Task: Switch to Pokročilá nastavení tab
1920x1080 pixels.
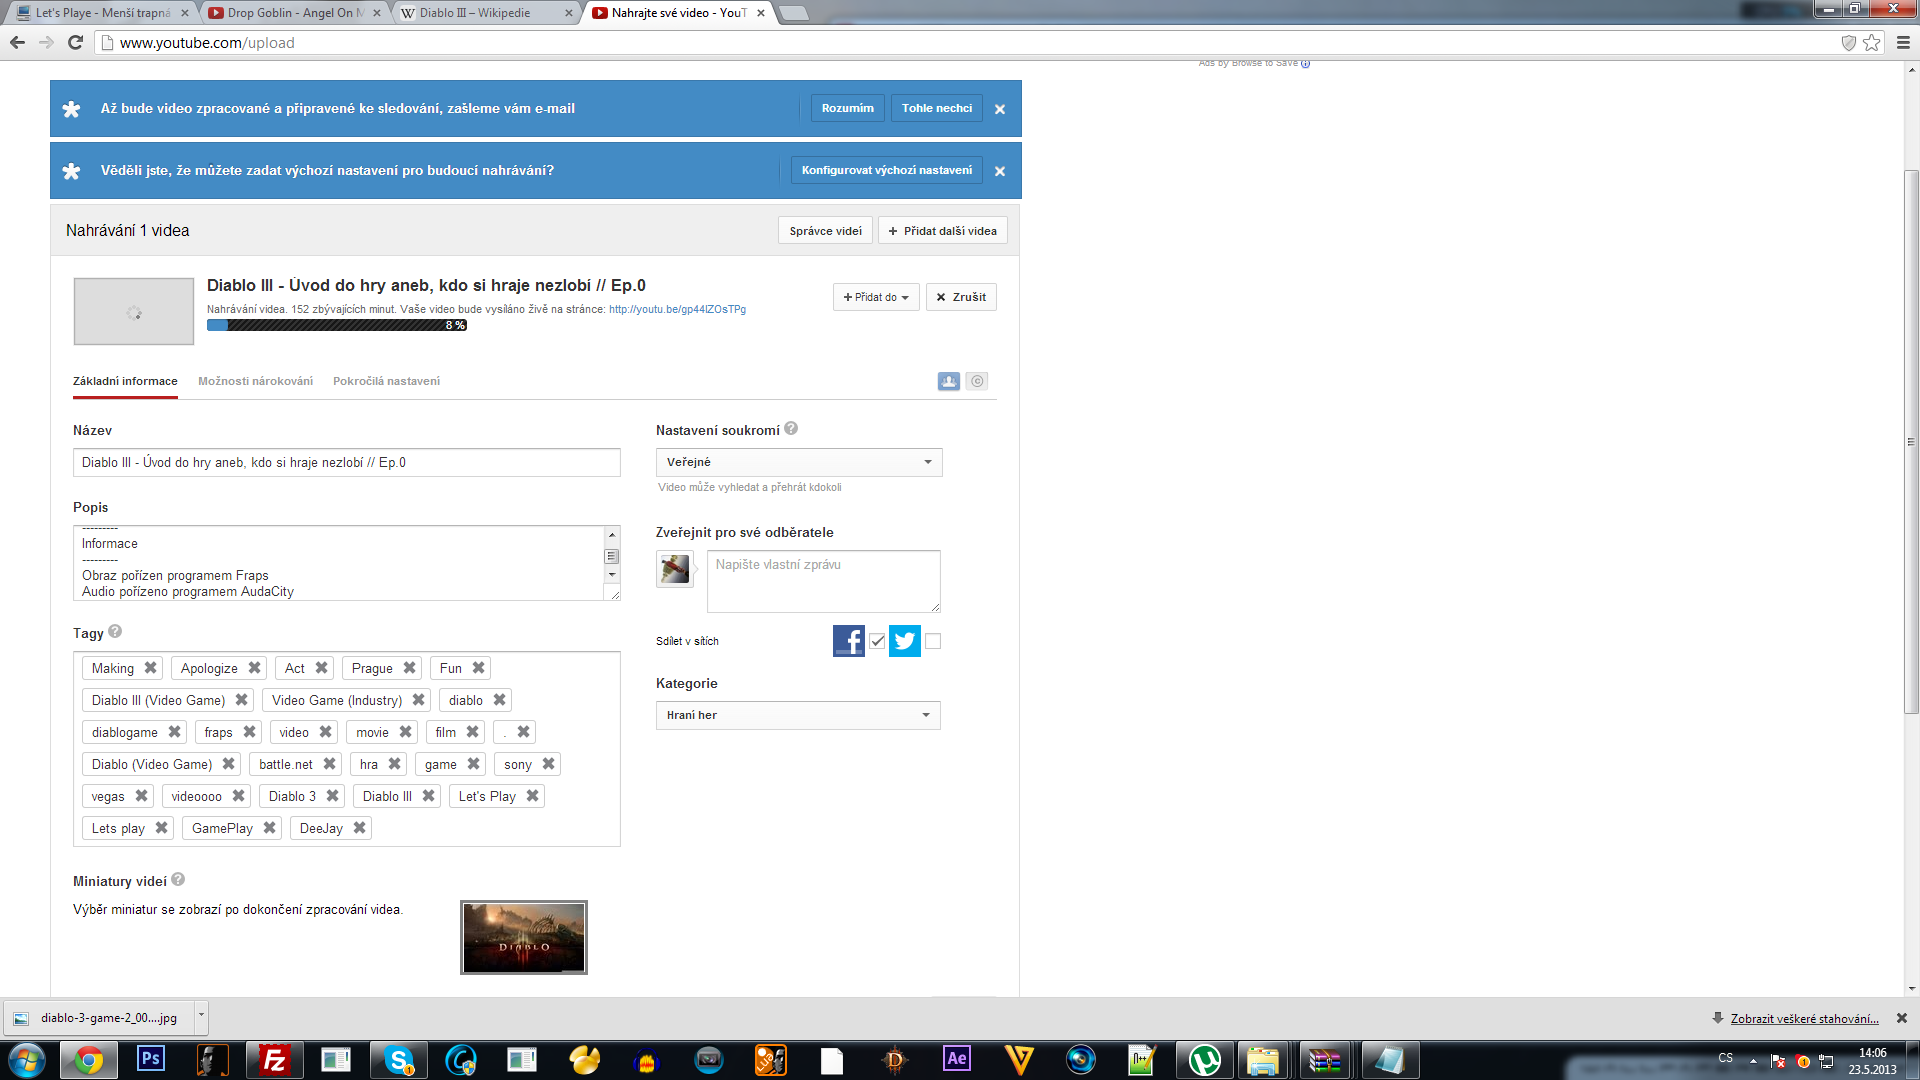Action: tap(386, 381)
